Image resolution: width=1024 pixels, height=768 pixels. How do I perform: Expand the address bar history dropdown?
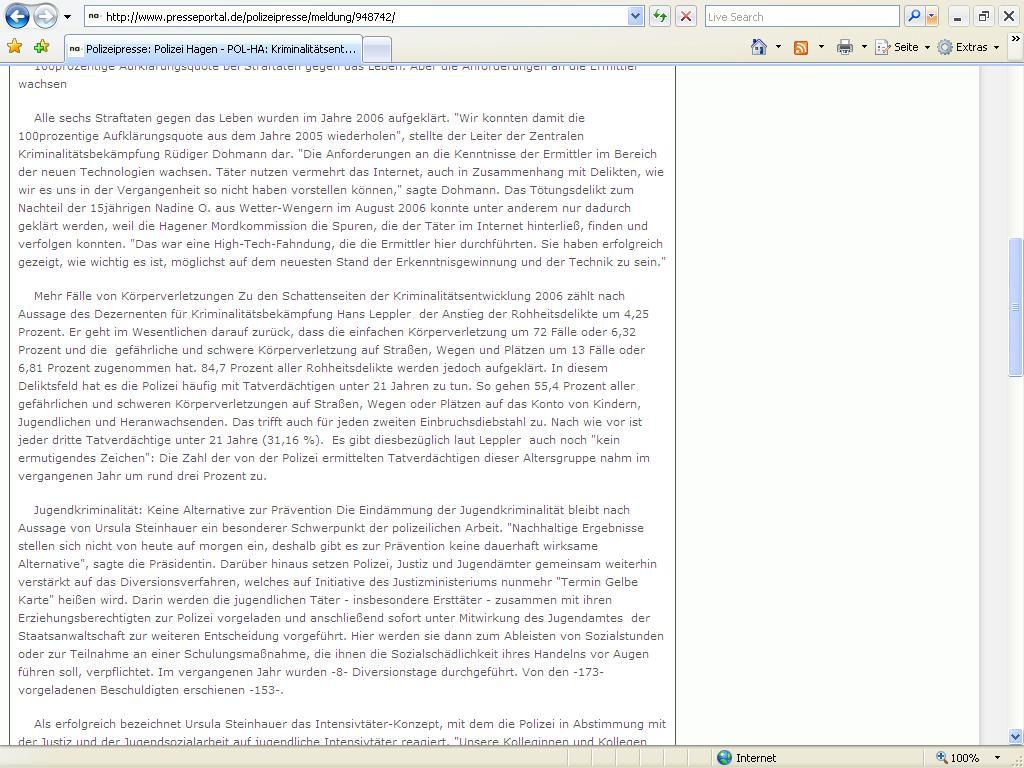[635, 17]
